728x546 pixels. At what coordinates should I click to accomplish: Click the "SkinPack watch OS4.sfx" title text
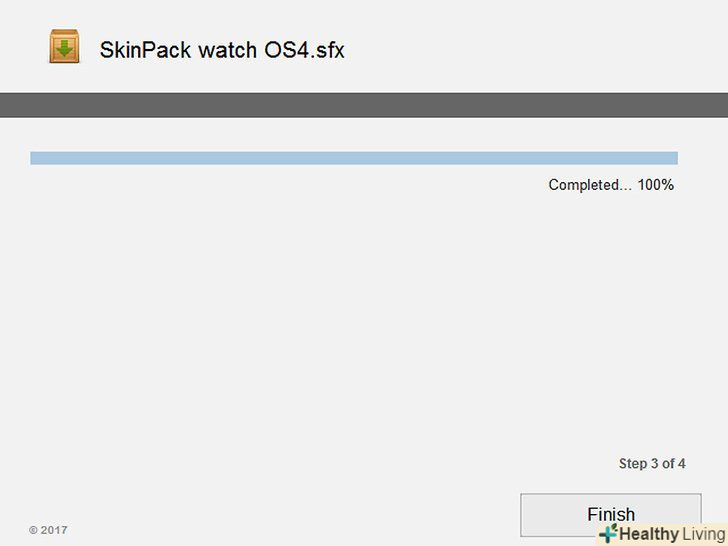(x=221, y=50)
